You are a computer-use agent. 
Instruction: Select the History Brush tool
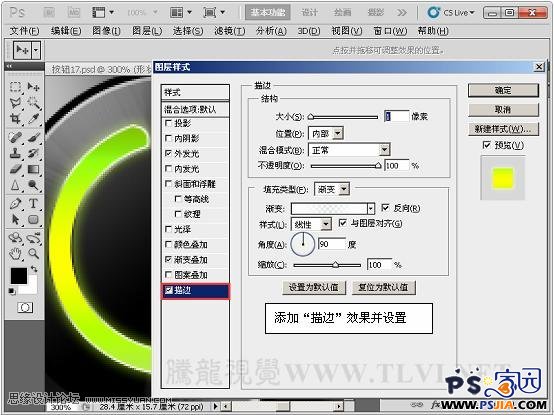tap(34, 153)
